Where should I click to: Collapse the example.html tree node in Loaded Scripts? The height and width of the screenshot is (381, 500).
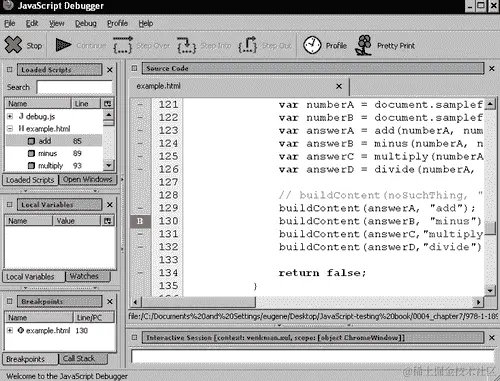point(10,128)
